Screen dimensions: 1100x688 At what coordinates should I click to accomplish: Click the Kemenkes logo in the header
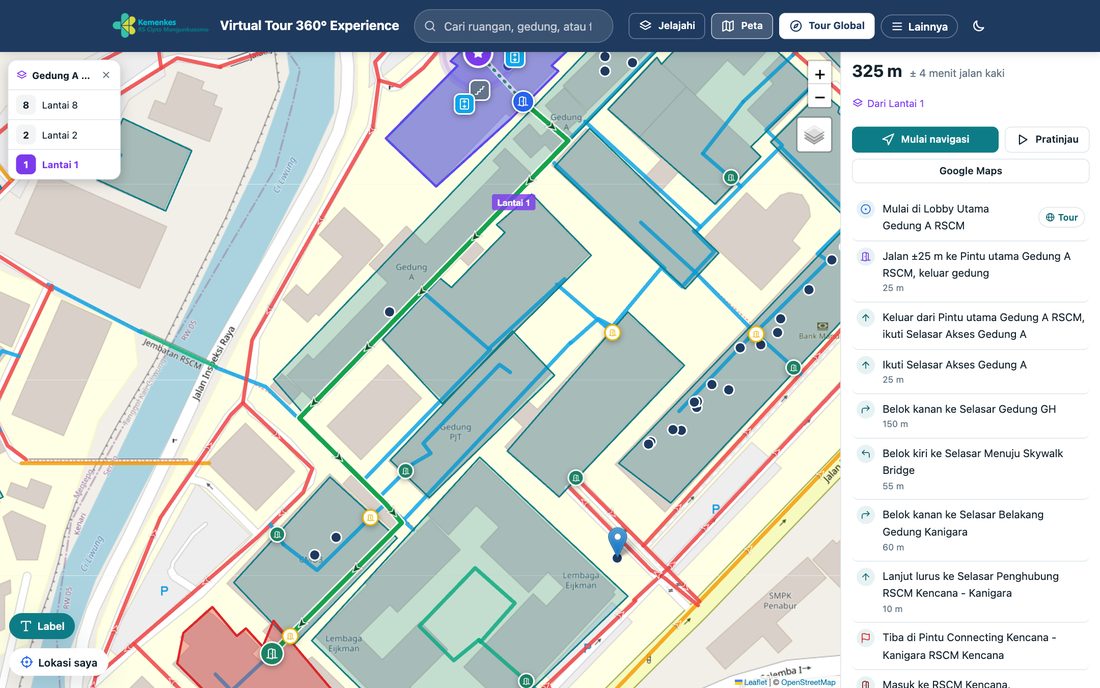[161, 26]
